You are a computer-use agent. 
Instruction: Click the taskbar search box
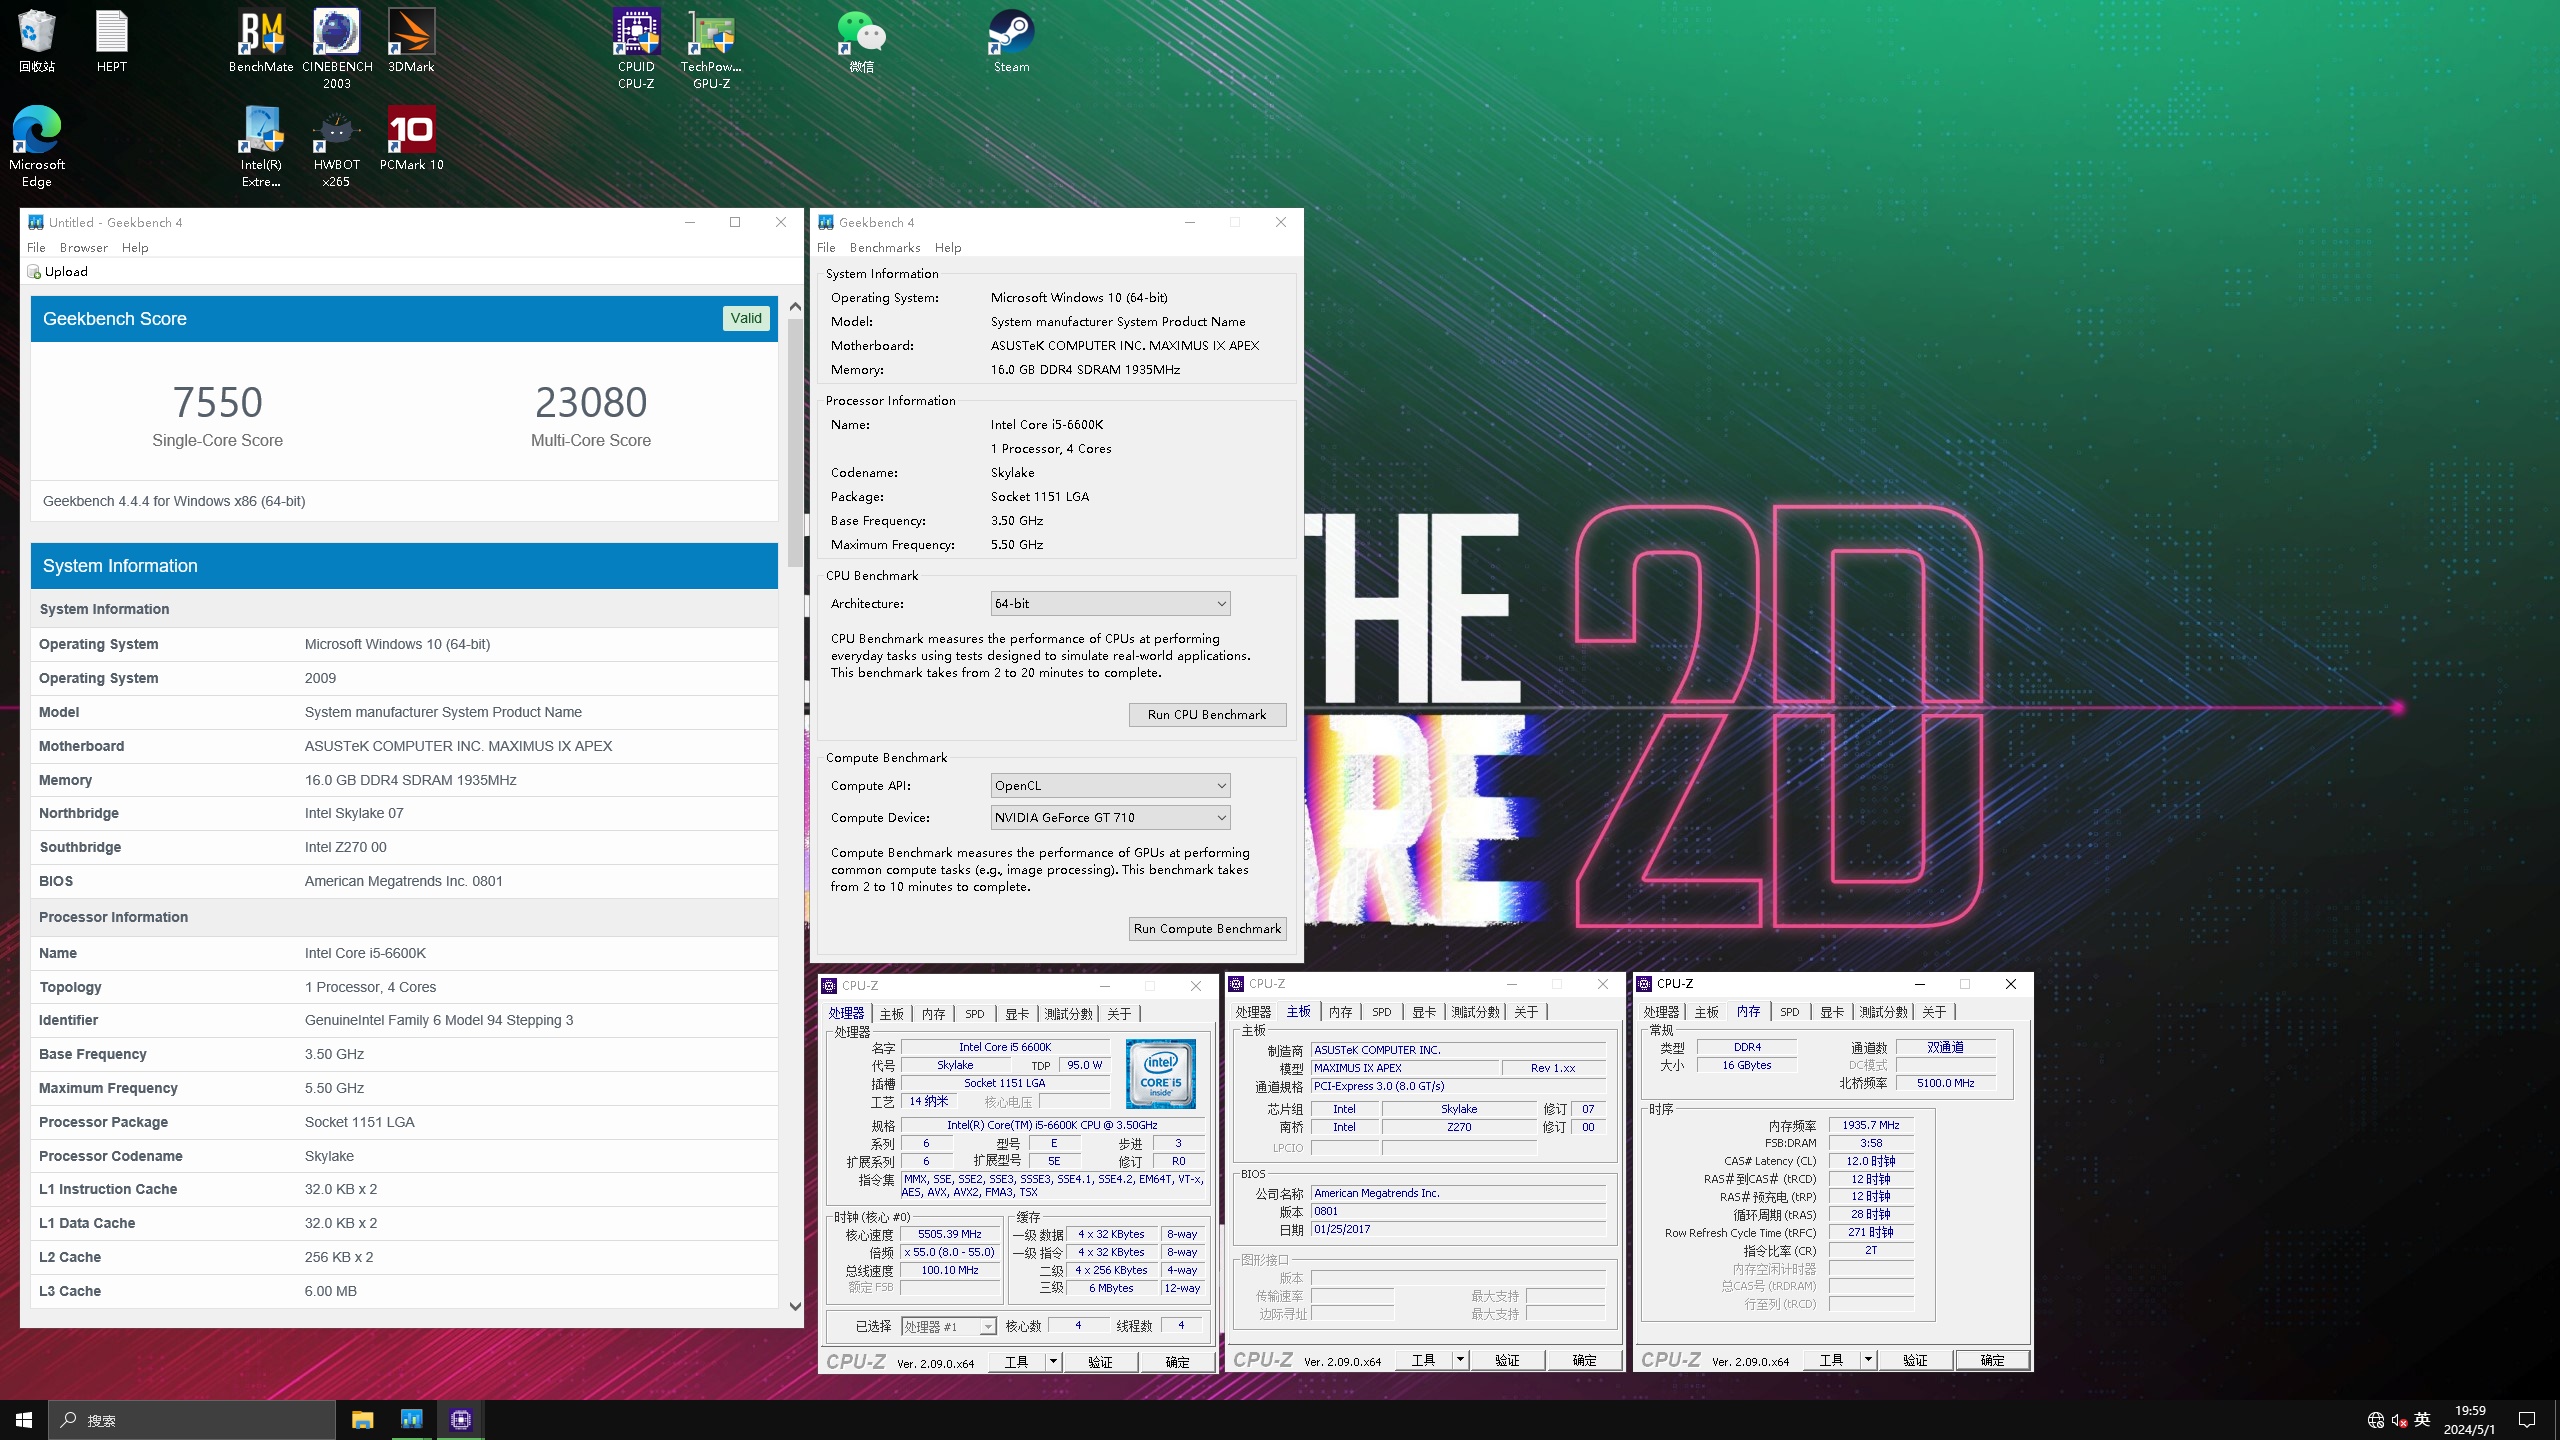point(192,1420)
